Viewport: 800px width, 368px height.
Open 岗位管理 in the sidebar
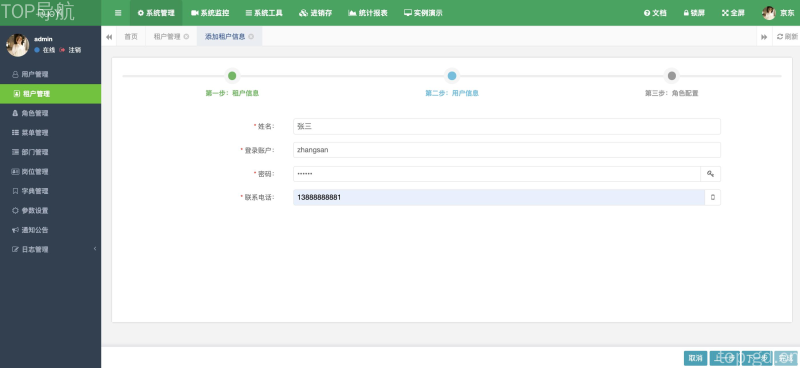(51, 171)
